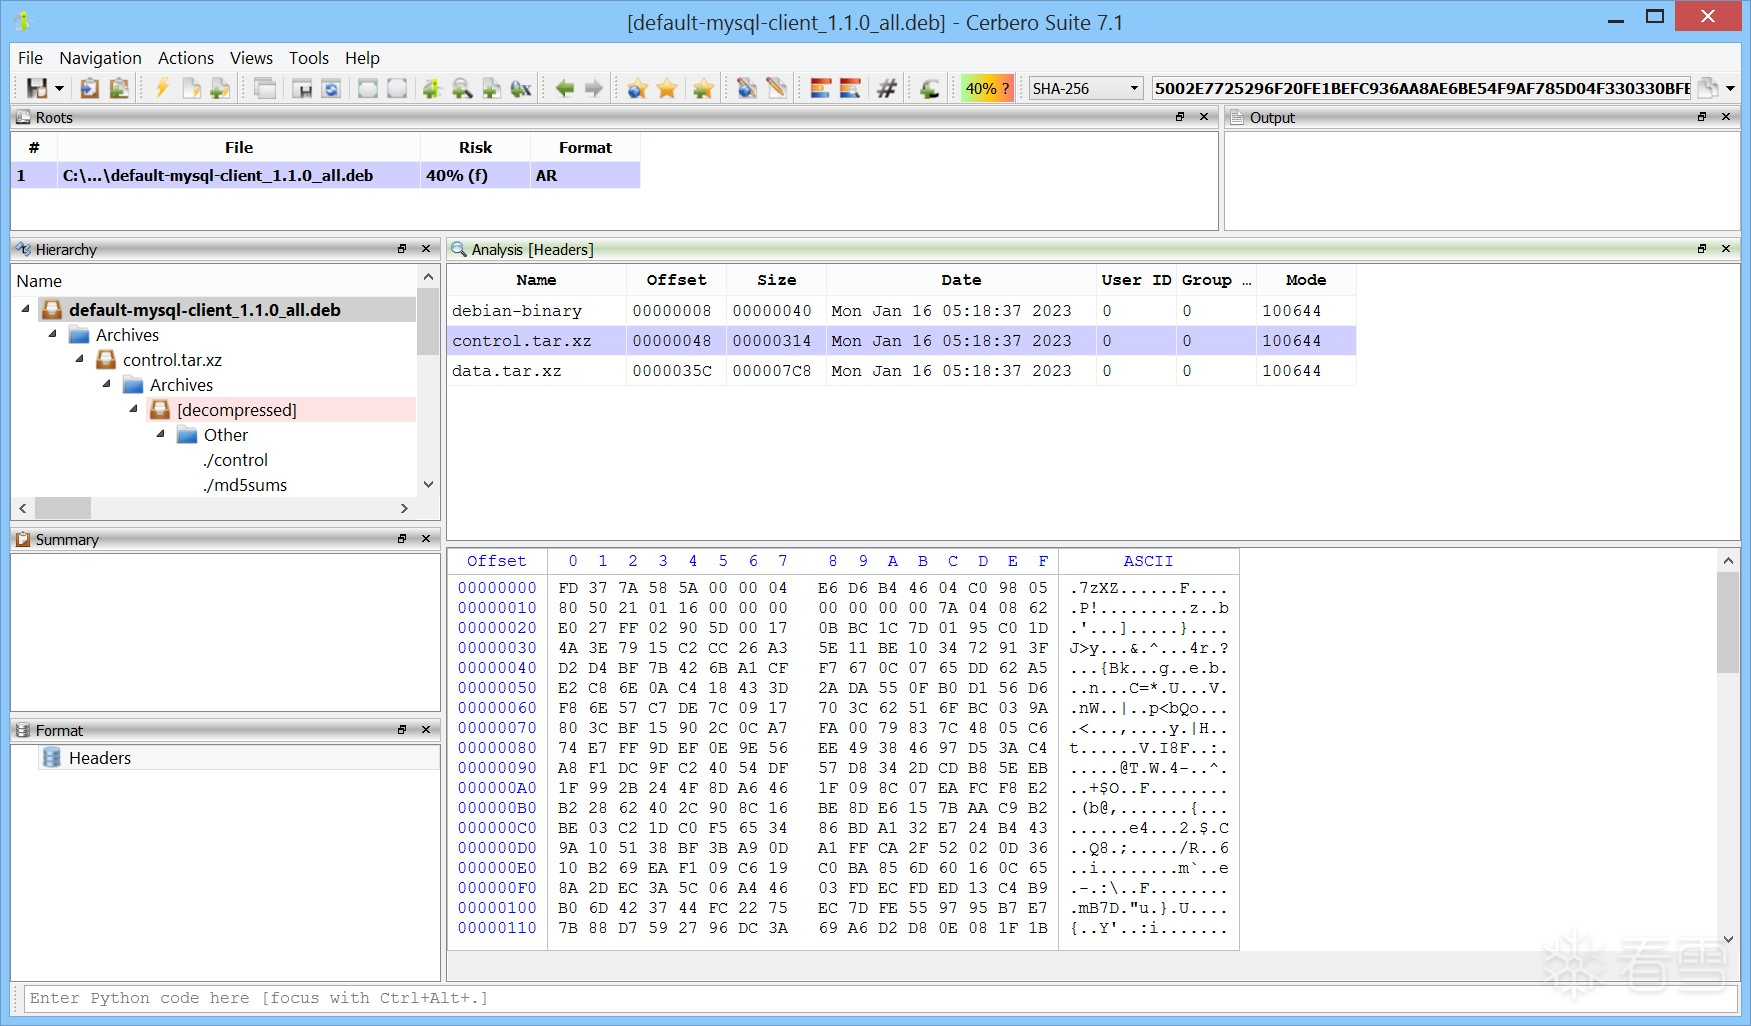Image resolution: width=1751 pixels, height=1026 pixels.
Task: Collapse the Archives folder above [decompressed]
Action: pyautogui.click(x=107, y=384)
